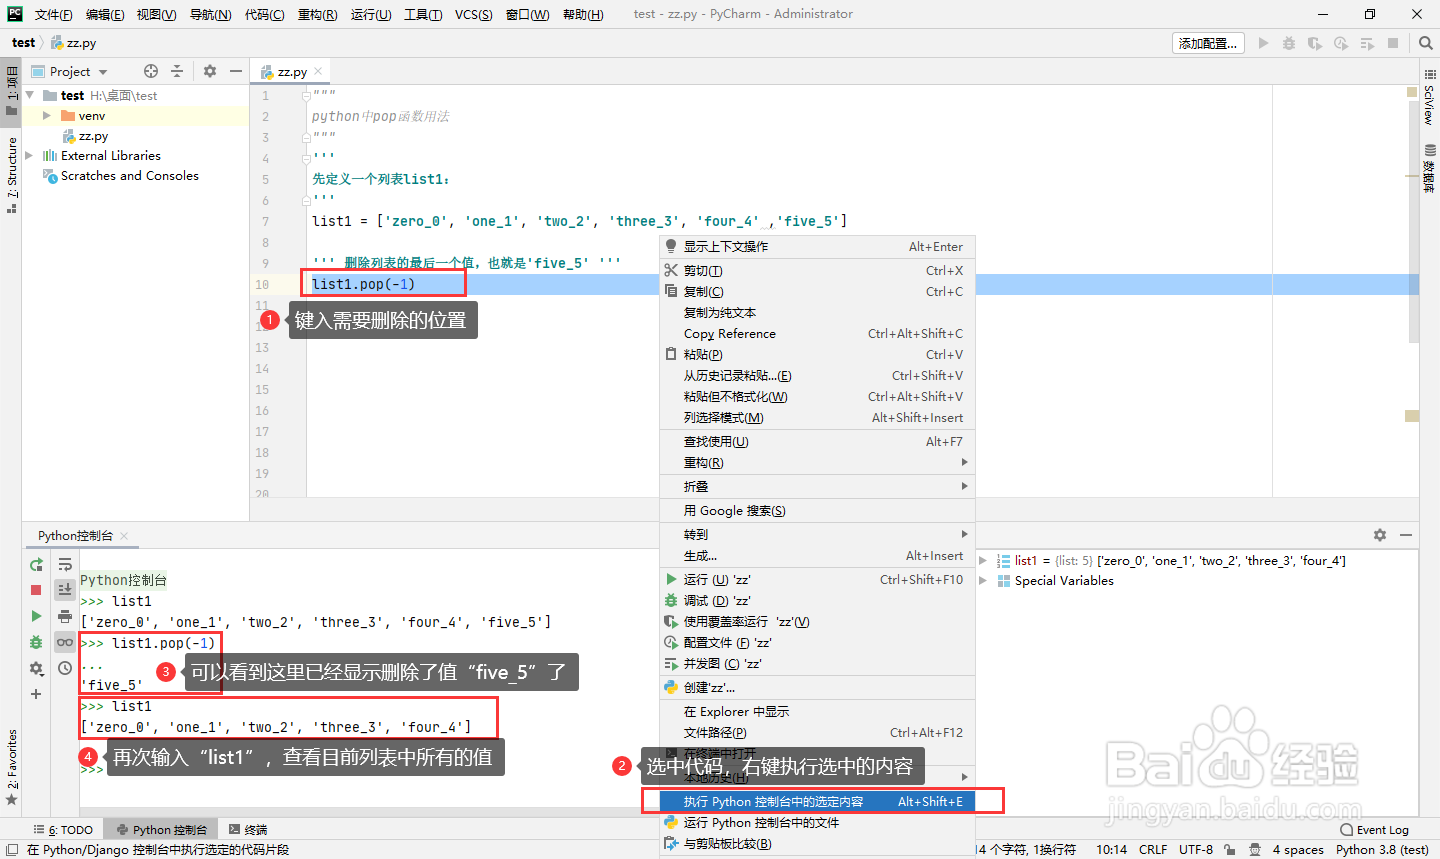Open bottom tool window settings gear
This screenshot has width=1440, height=859.
coord(1380,535)
